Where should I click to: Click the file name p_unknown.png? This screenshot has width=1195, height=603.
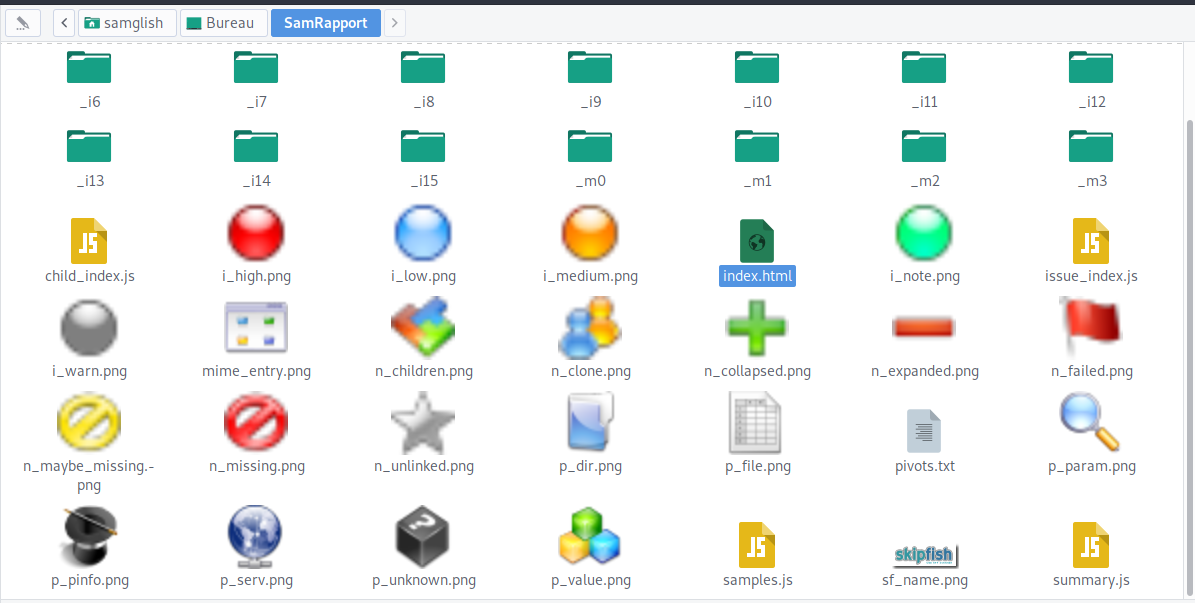(x=424, y=580)
